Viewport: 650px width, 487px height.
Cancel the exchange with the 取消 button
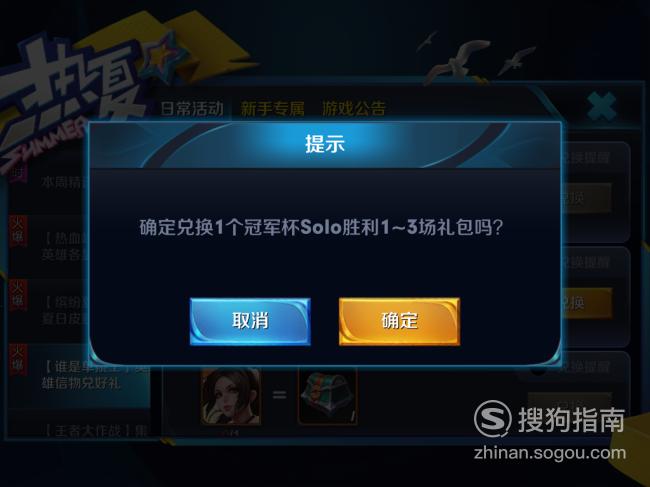[250, 321]
